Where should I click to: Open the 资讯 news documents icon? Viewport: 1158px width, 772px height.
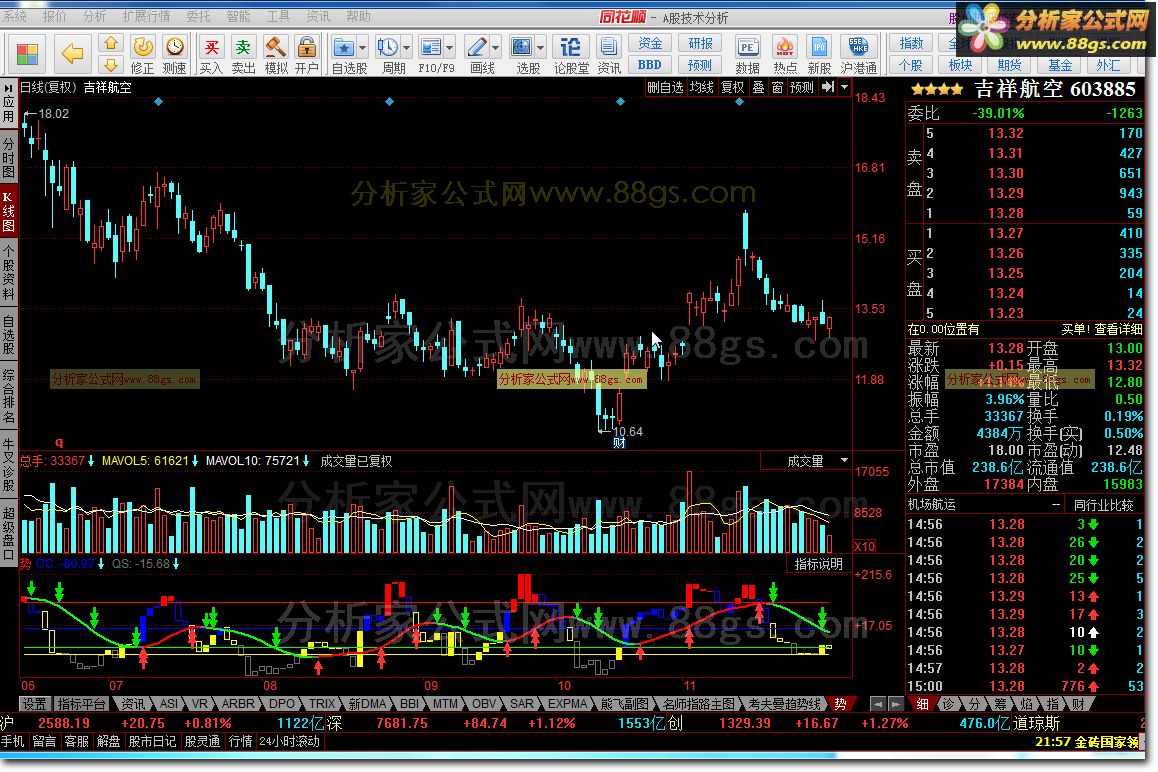[609, 47]
